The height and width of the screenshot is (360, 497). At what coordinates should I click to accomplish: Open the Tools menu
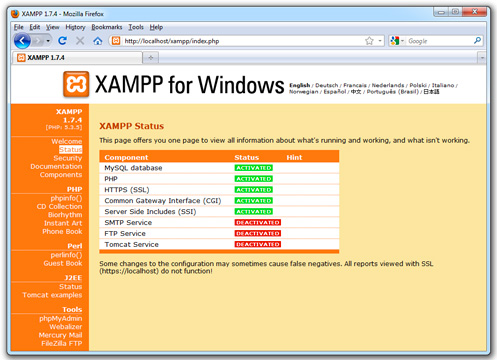click(x=136, y=27)
